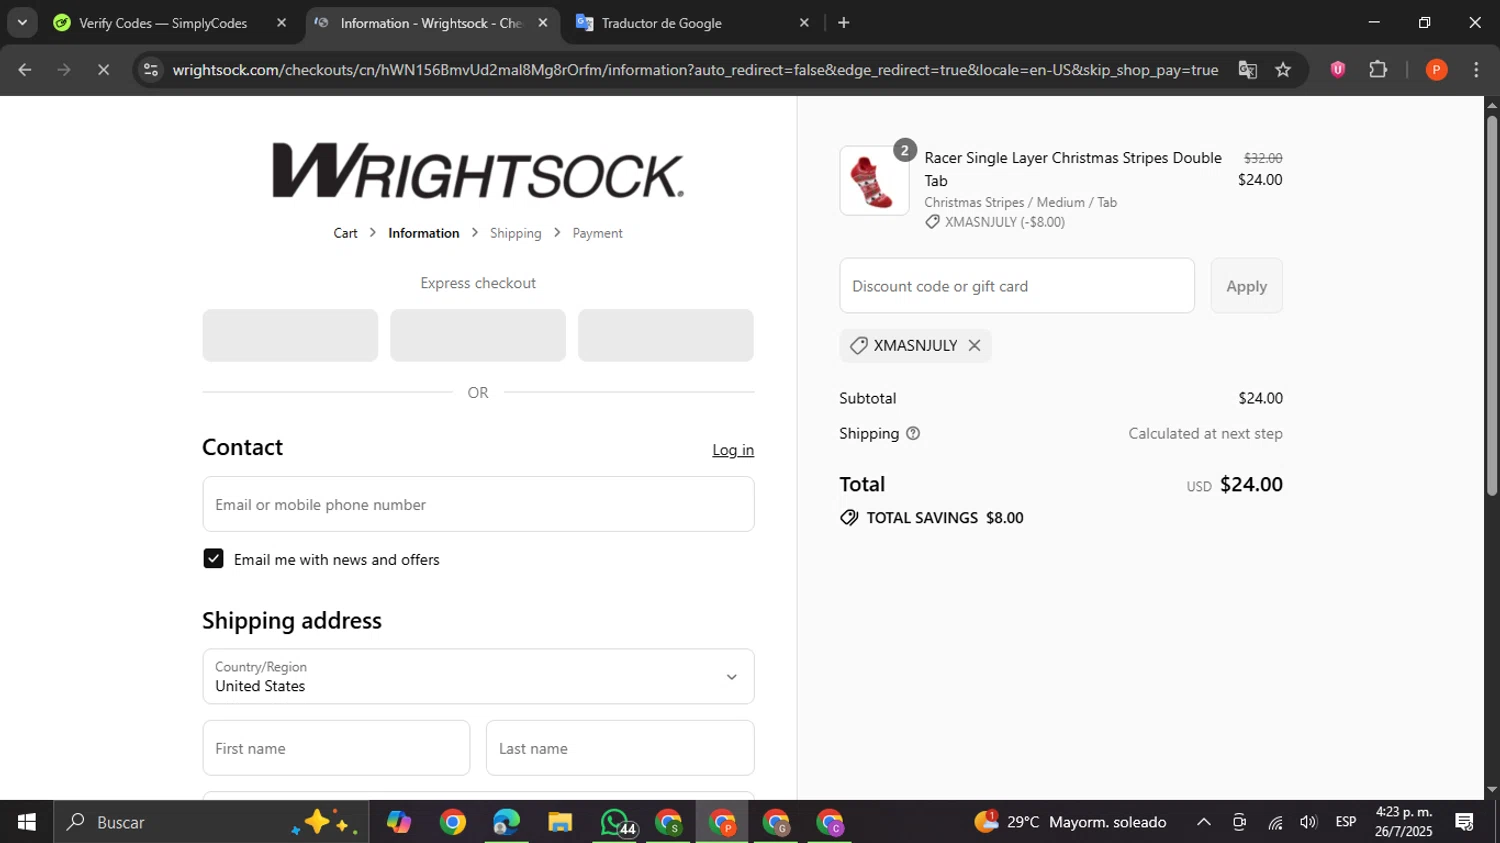Switch the ESP input language indicator

coord(1346,822)
